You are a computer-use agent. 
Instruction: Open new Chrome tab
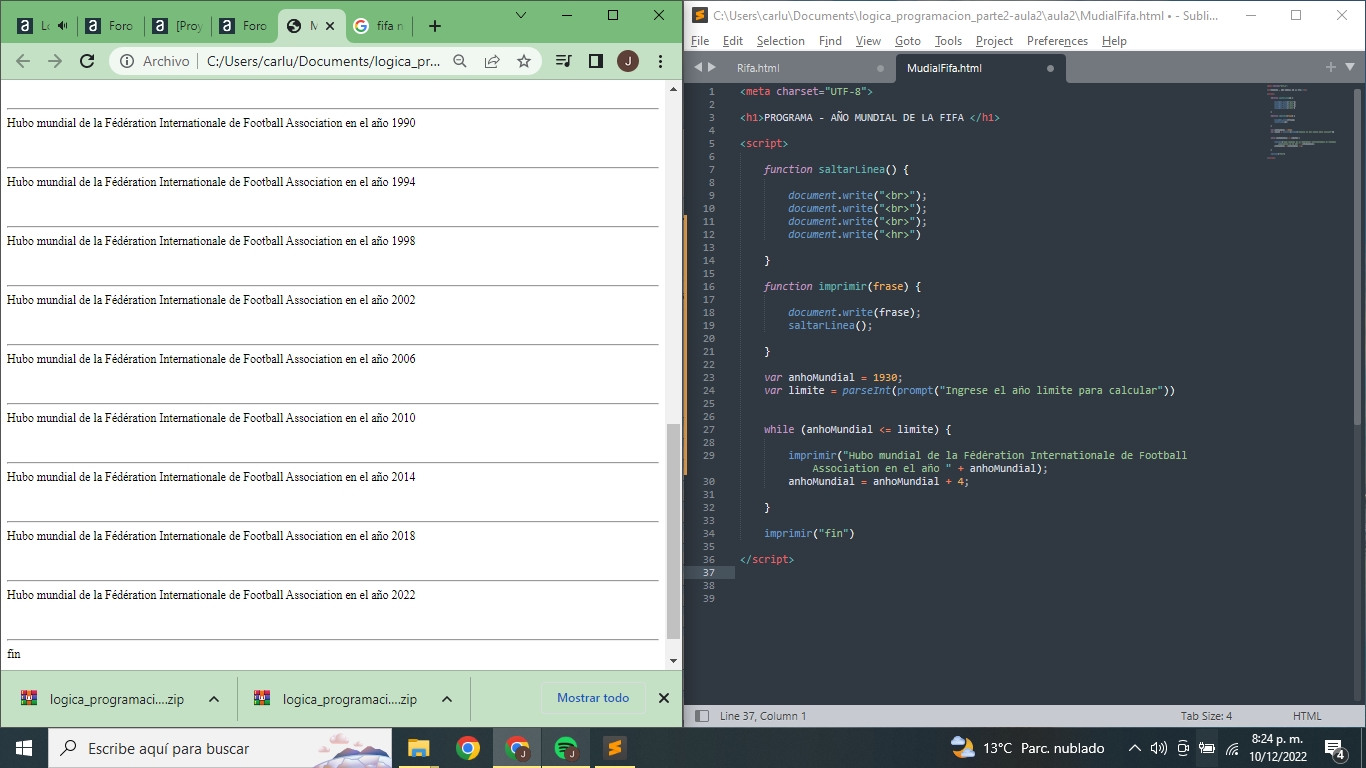434,26
